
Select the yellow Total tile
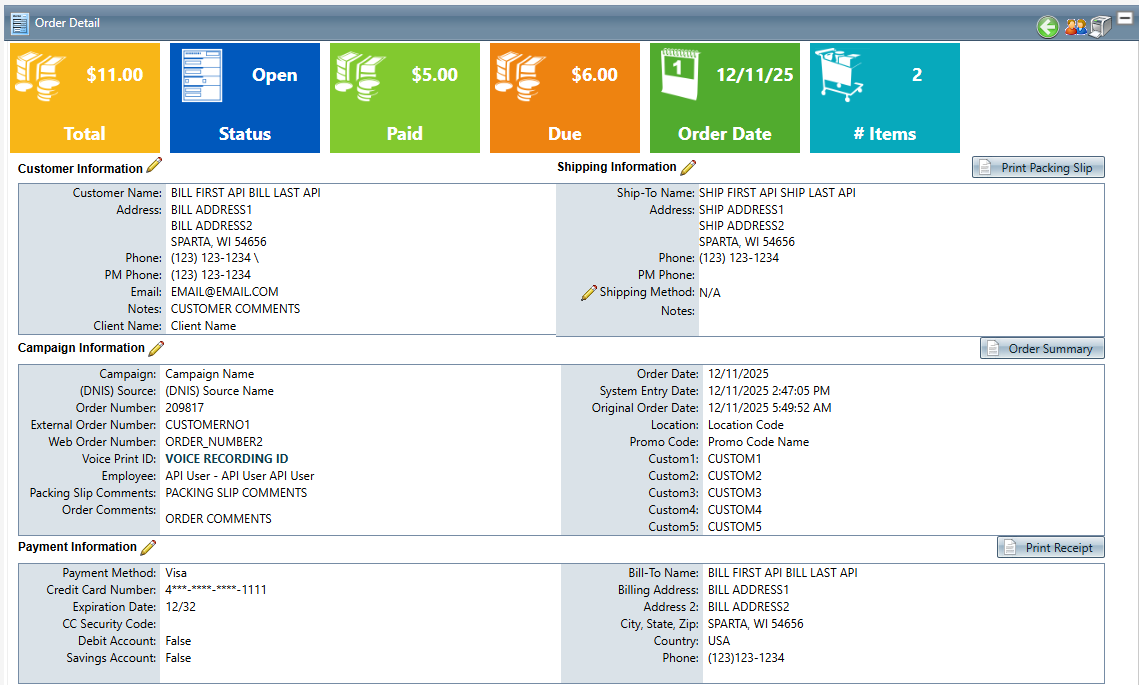click(85, 98)
